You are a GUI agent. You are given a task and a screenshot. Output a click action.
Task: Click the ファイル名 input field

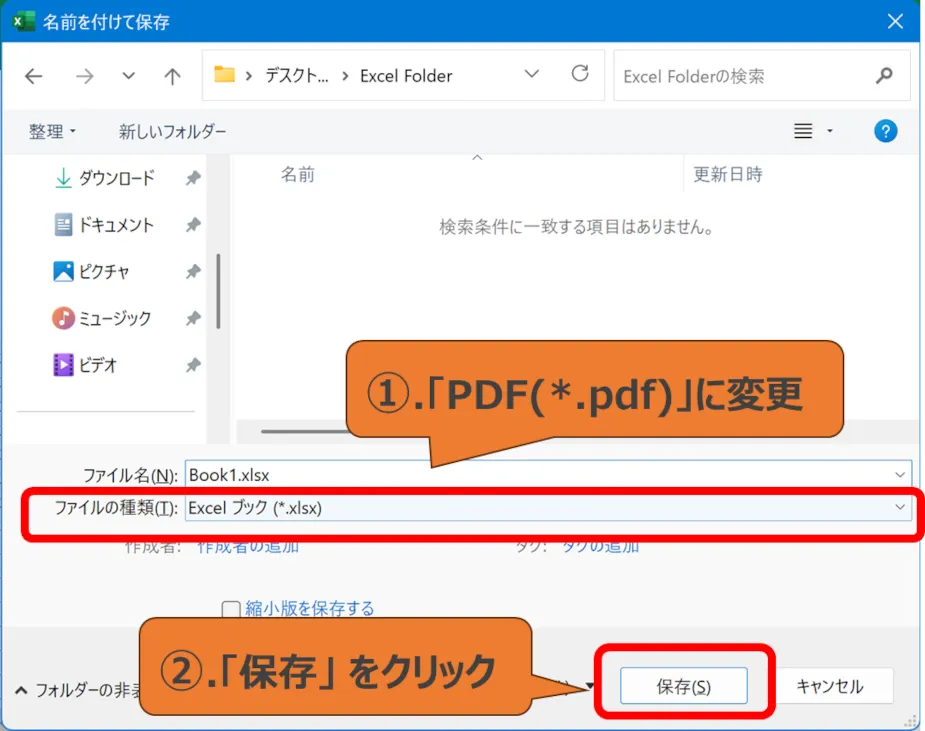[x=540, y=475]
